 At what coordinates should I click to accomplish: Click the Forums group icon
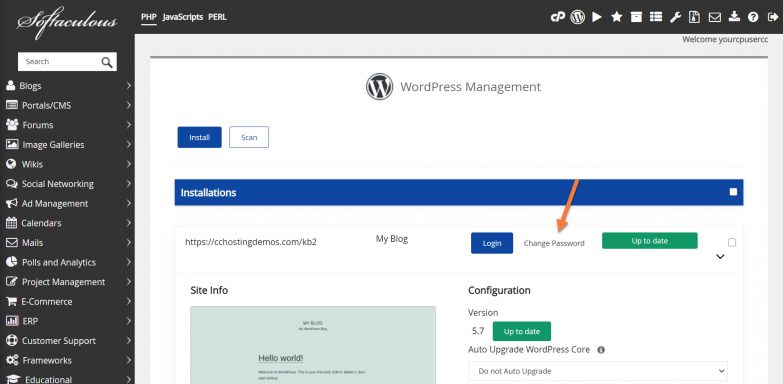coord(12,124)
